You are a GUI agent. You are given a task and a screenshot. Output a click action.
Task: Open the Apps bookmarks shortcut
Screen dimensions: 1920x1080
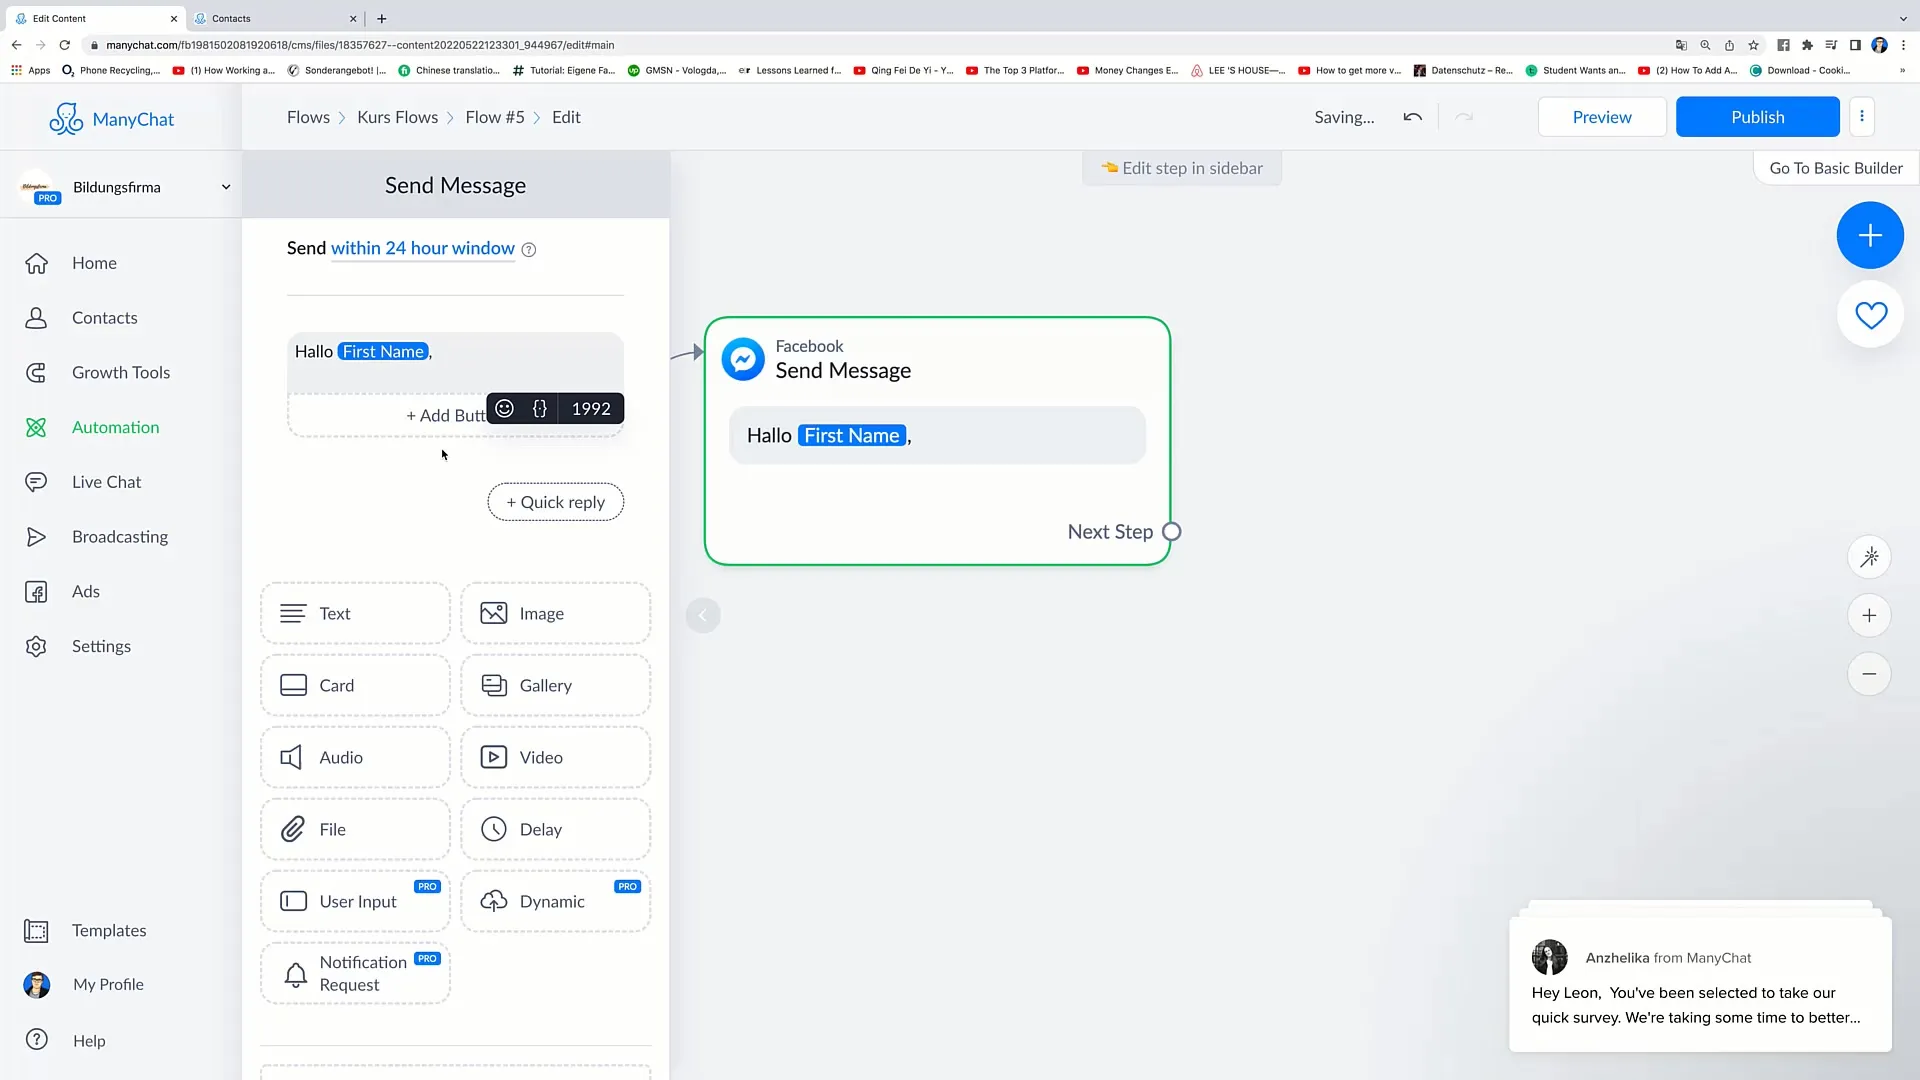(x=30, y=70)
